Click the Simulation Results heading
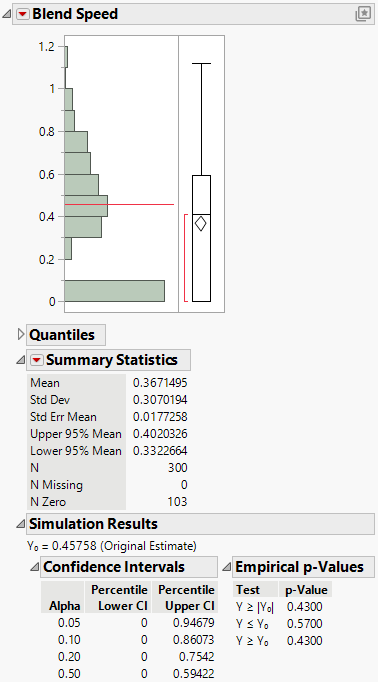The image size is (378, 682). (93, 524)
